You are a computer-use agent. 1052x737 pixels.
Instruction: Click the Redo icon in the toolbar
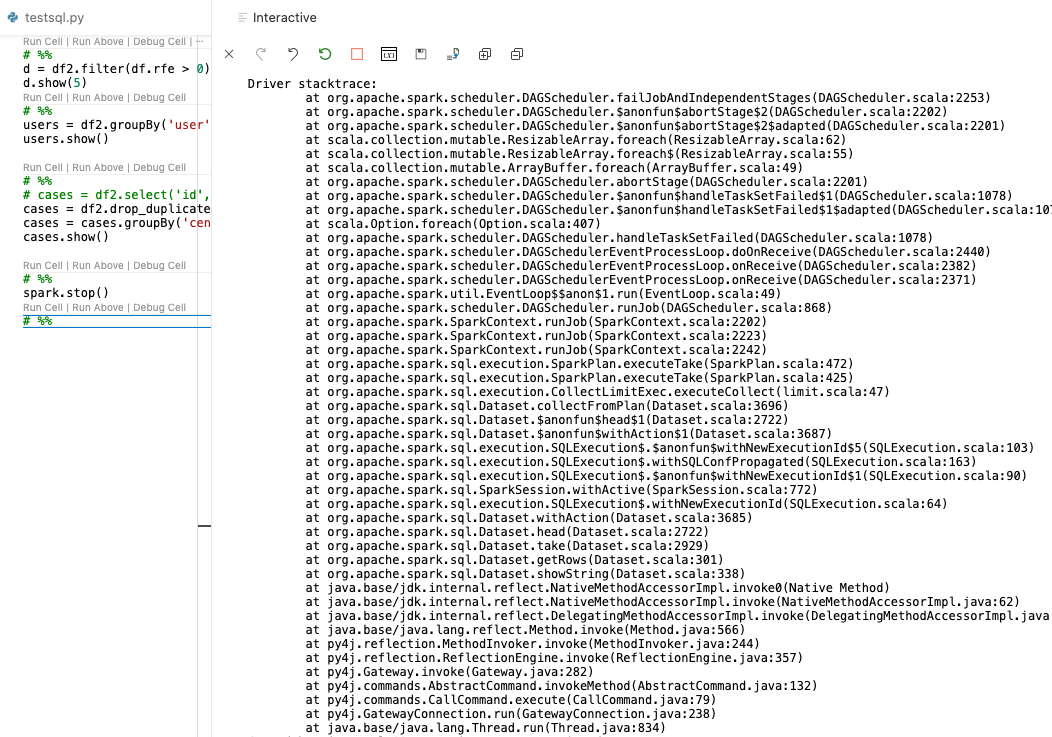[261, 54]
